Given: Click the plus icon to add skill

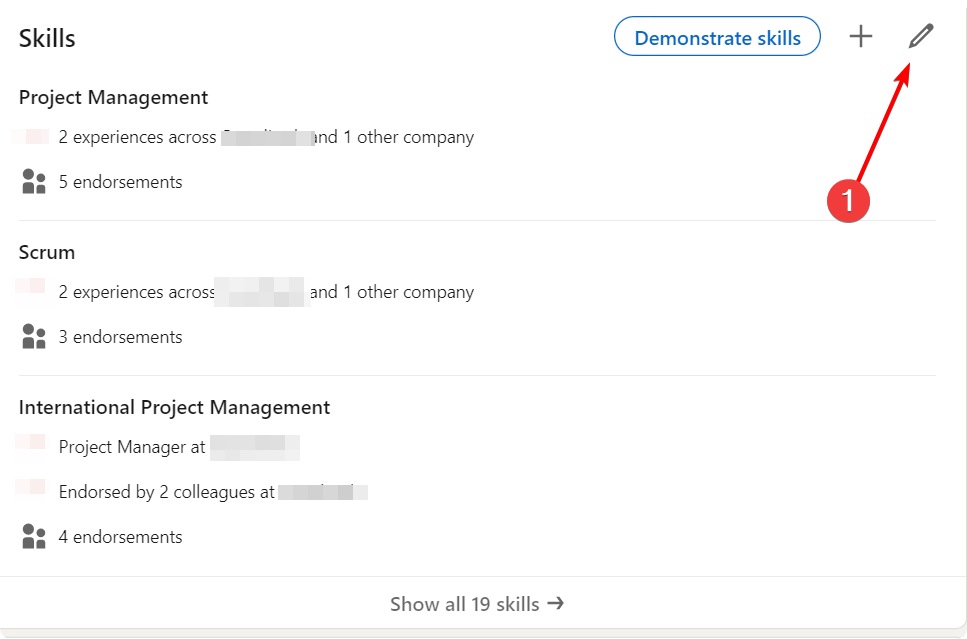Looking at the screenshot, I should point(860,37).
